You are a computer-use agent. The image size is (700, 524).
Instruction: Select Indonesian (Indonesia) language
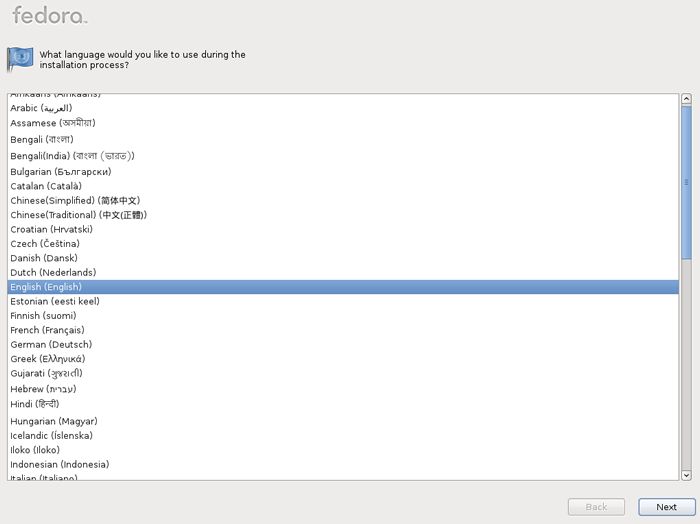click(343, 464)
